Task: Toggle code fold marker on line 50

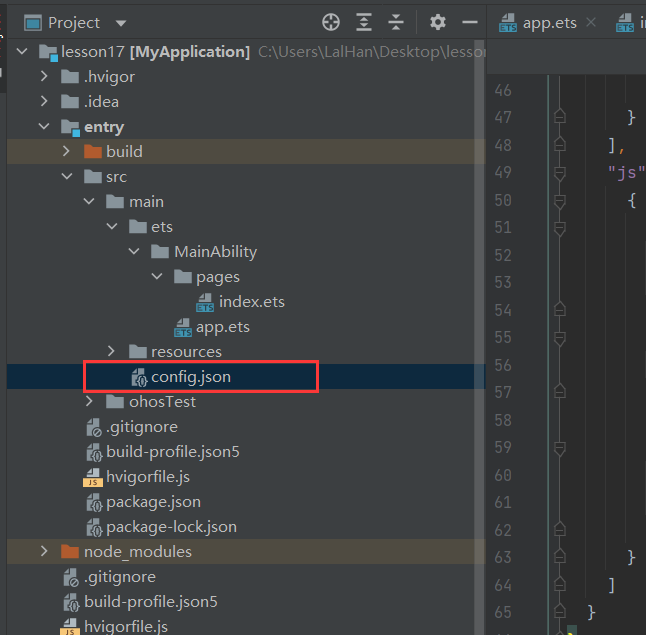Action: point(559,202)
